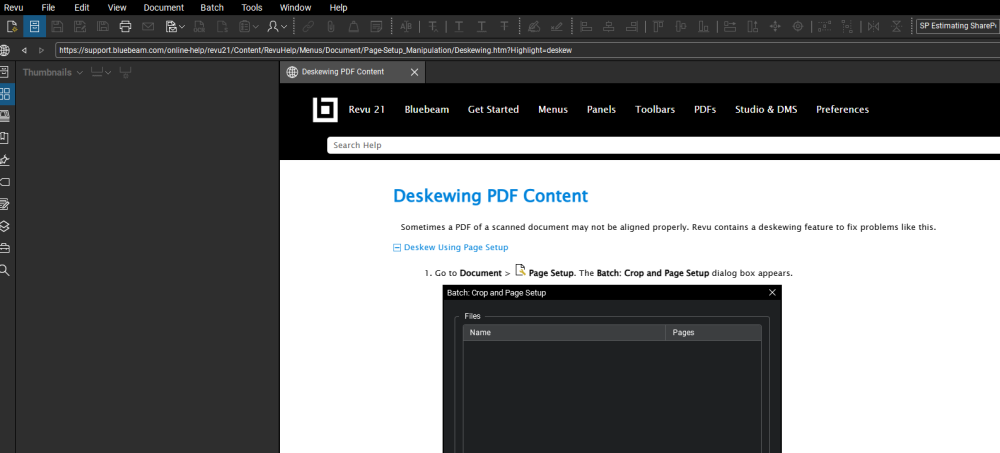Open the Toolbars help navigation link
This screenshot has width=1000, height=453.
coord(655,110)
